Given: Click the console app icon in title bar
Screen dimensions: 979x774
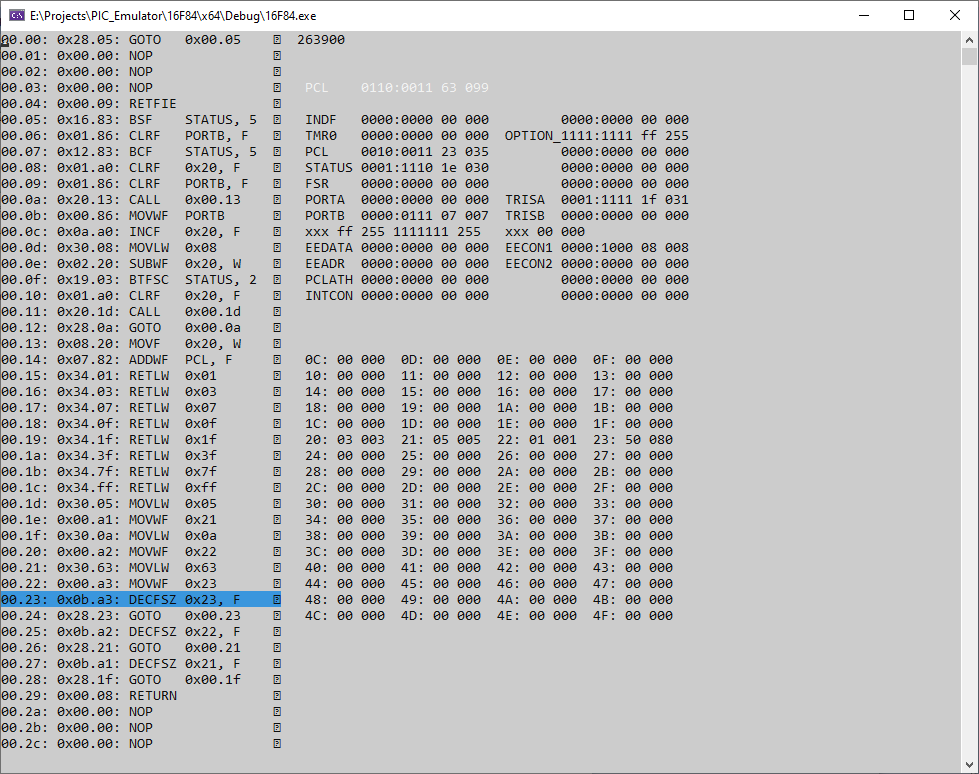Looking at the screenshot, I should click(x=17, y=15).
